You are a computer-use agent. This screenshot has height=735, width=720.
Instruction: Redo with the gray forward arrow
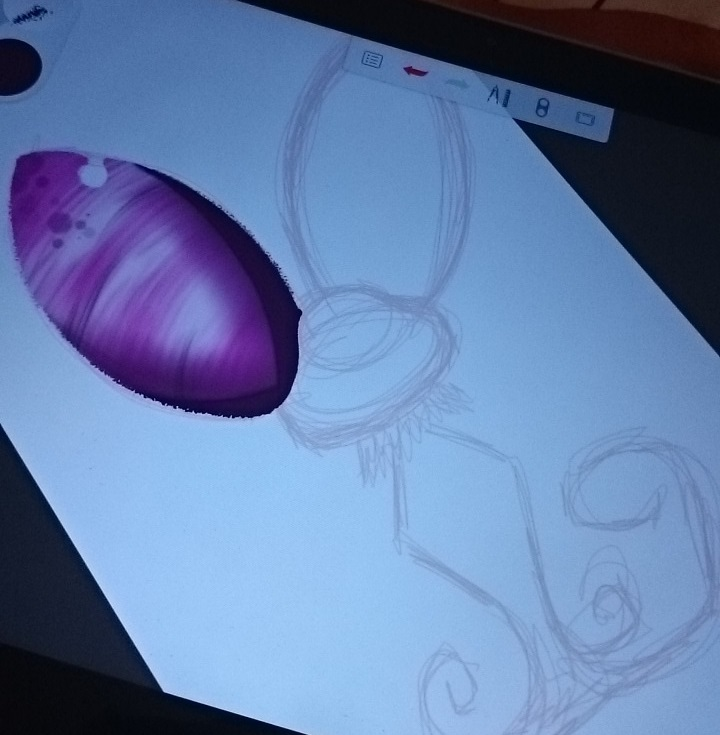pos(457,84)
